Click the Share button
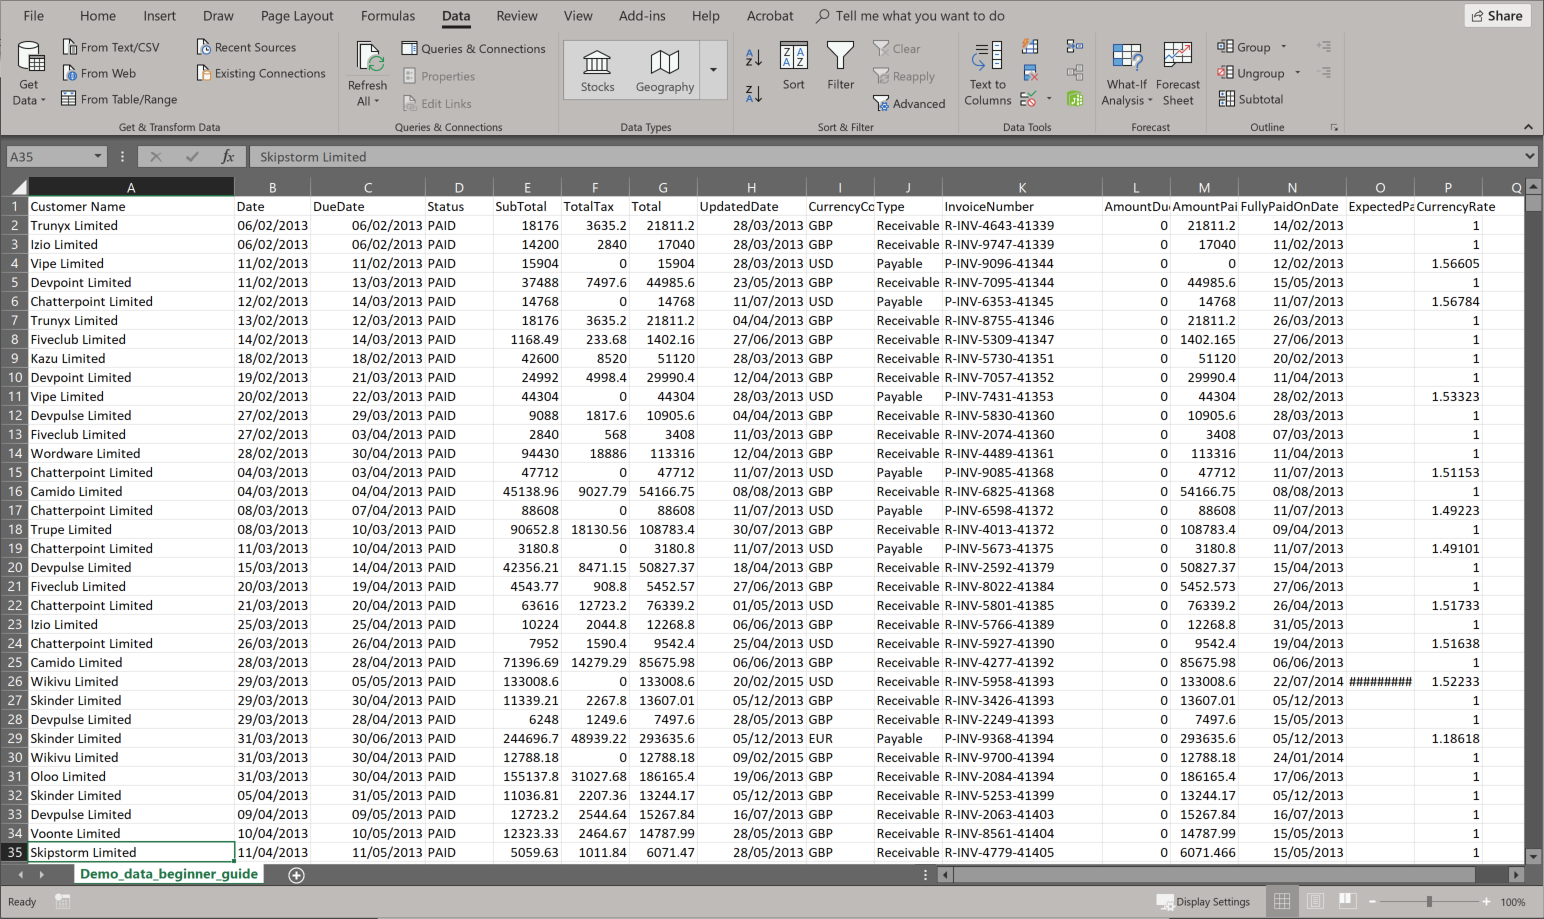Screen dimensions: 1544x919 [1497, 15]
